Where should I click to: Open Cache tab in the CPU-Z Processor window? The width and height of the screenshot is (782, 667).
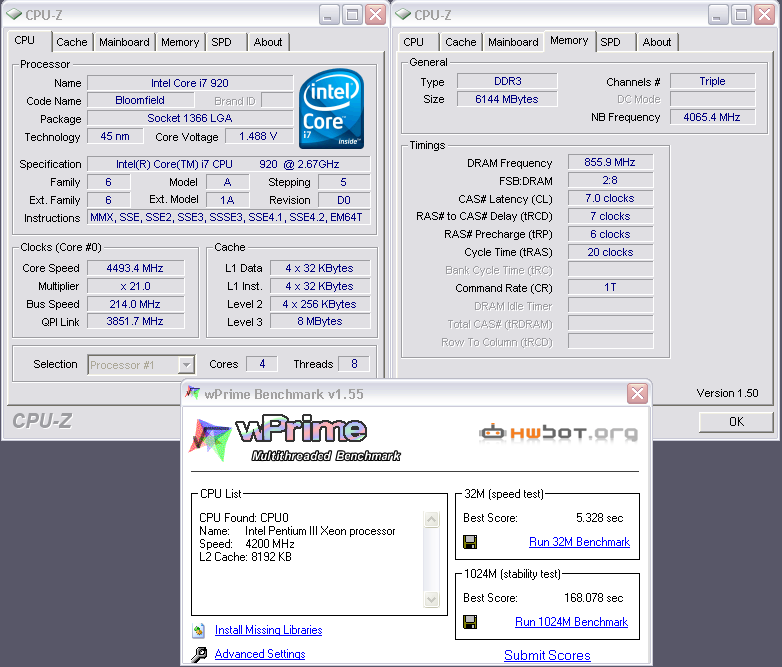(x=72, y=42)
